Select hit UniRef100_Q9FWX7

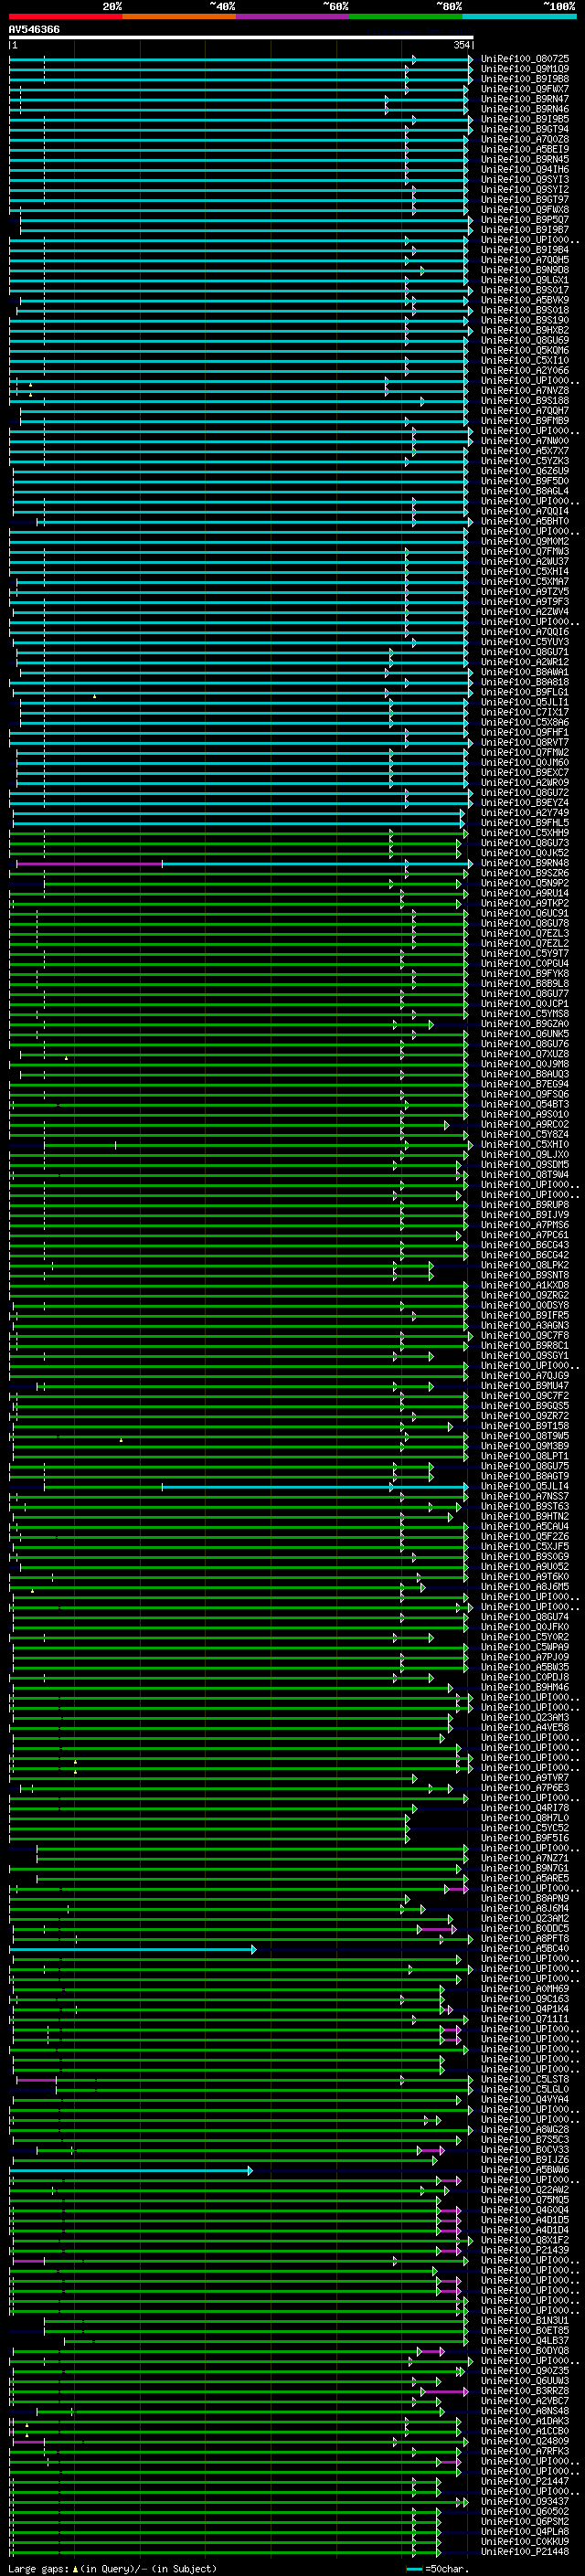coord(525,89)
